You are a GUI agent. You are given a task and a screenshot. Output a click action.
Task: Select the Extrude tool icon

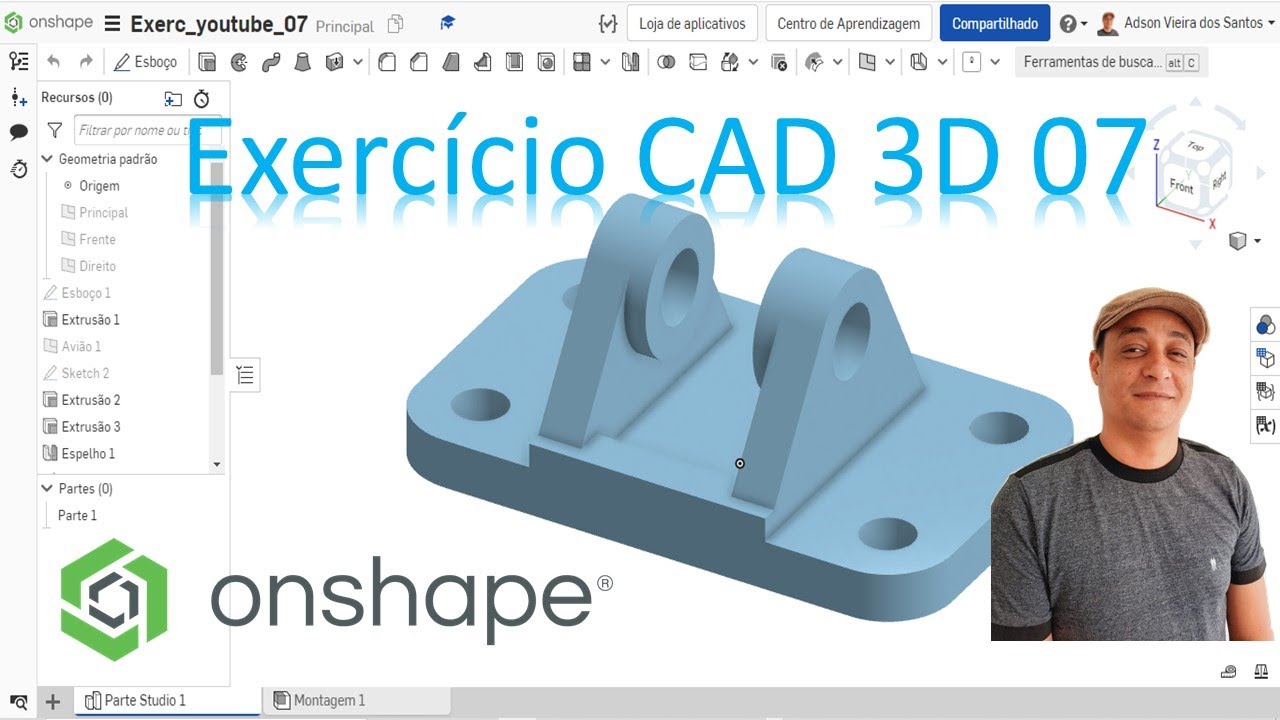click(x=207, y=62)
